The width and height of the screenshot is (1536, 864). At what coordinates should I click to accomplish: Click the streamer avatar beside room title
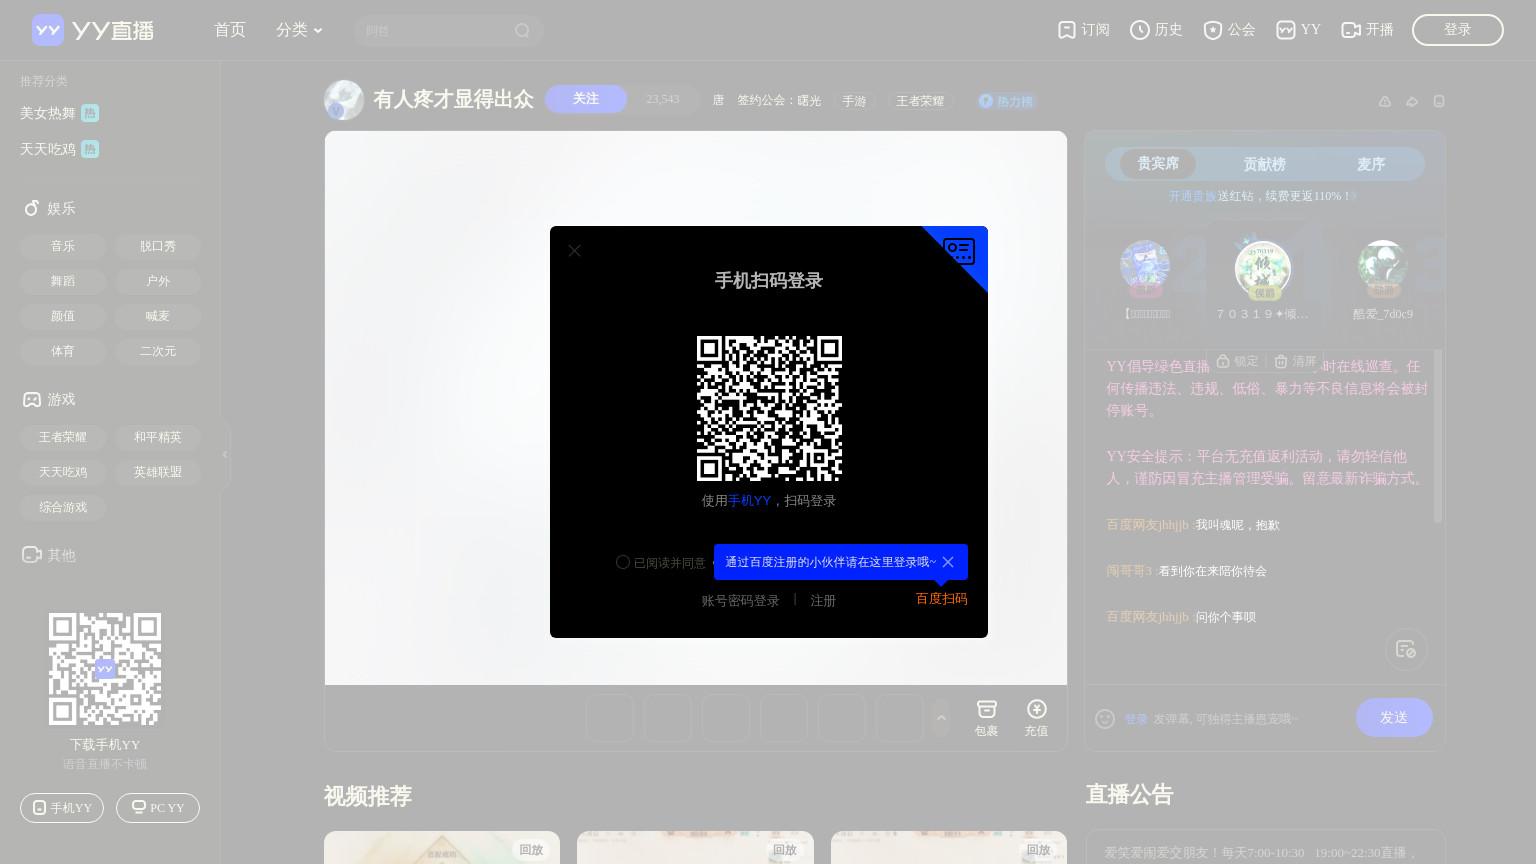point(344,100)
